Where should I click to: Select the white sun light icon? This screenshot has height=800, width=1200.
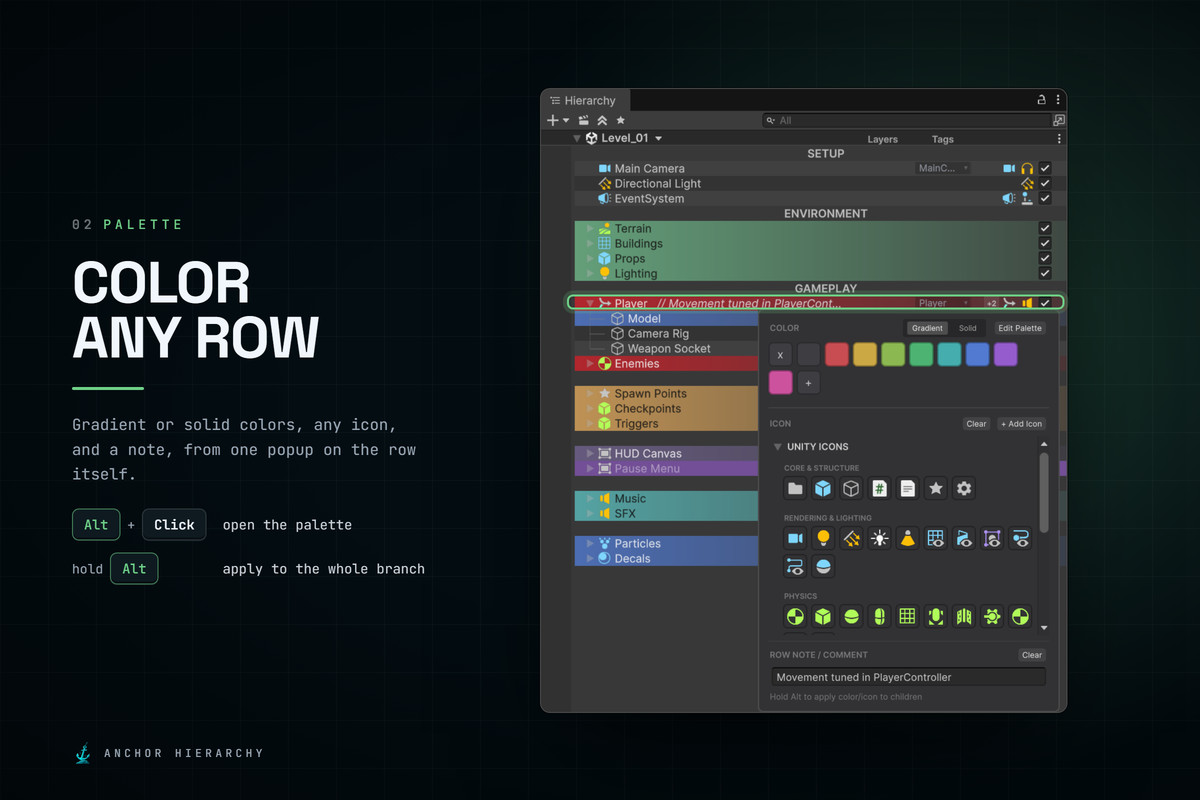click(879, 538)
